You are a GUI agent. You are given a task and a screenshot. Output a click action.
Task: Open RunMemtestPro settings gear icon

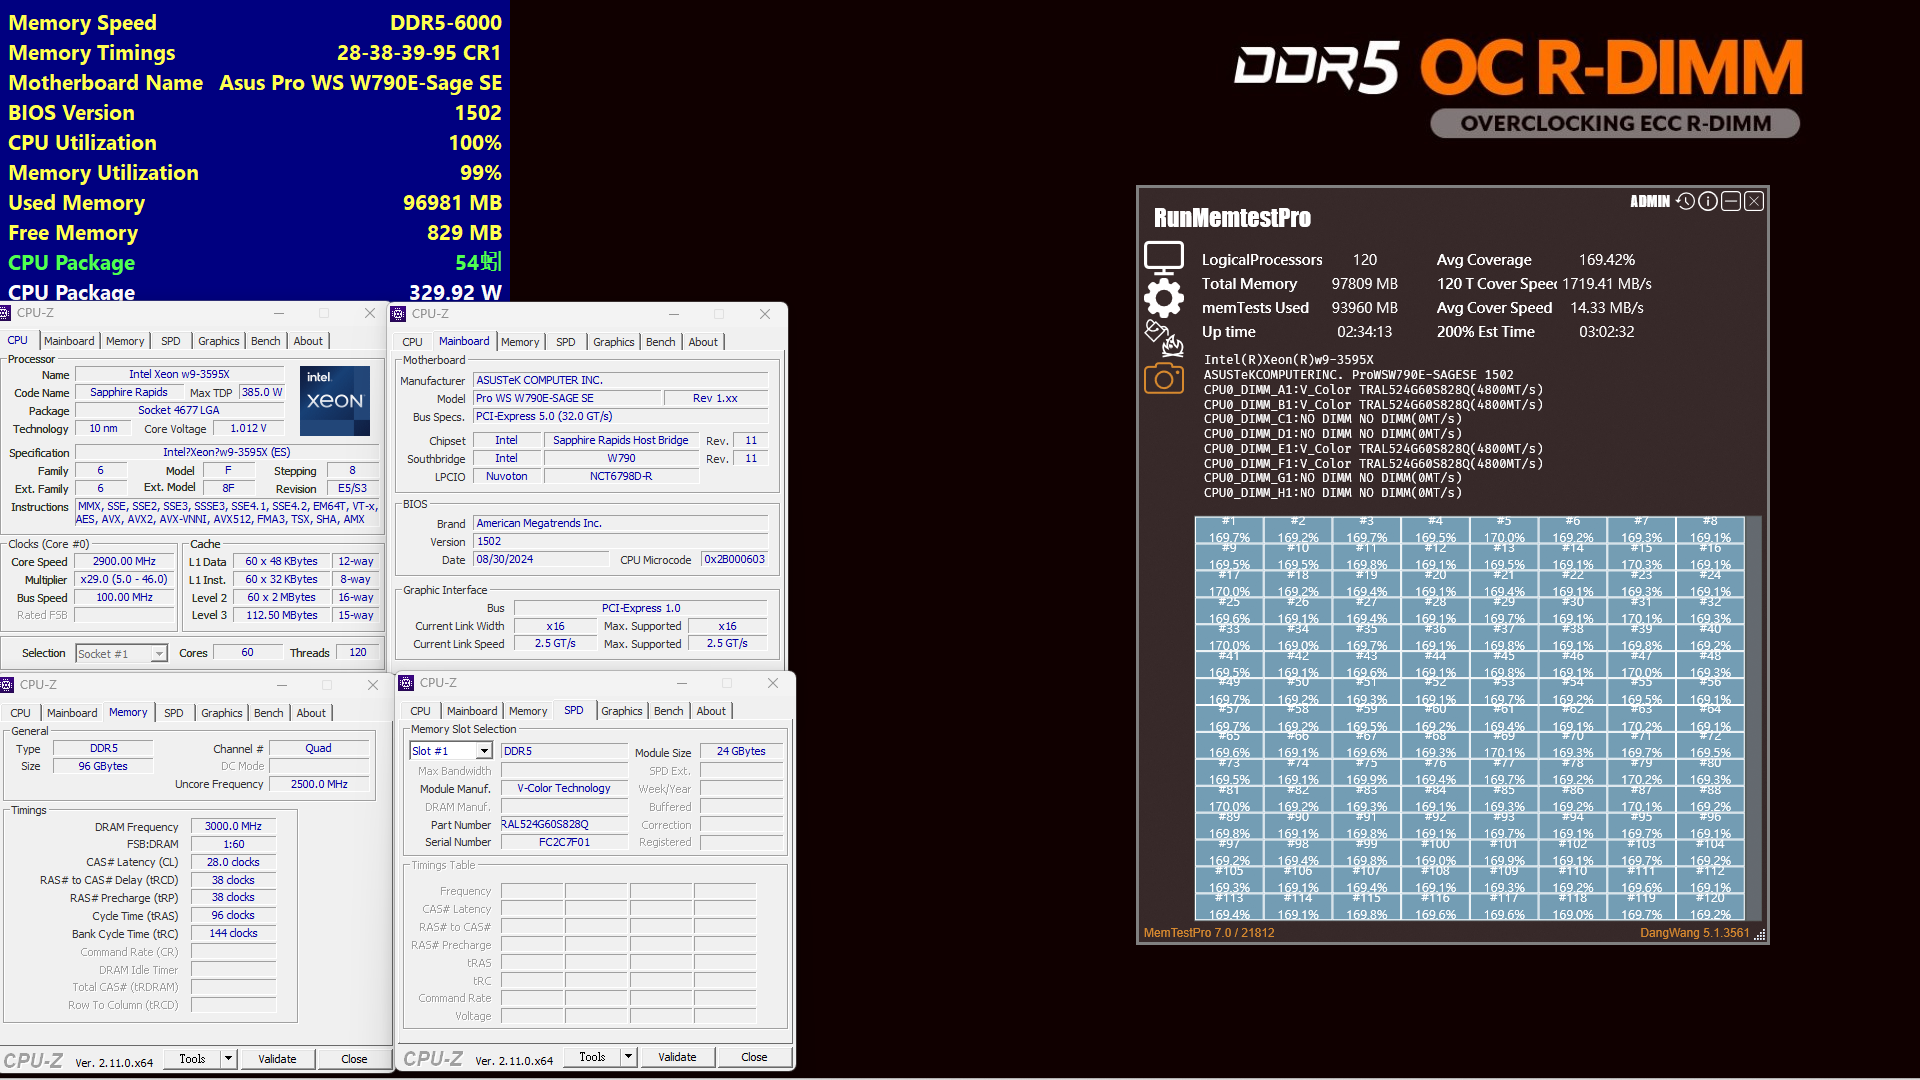tap(1163, 298)
